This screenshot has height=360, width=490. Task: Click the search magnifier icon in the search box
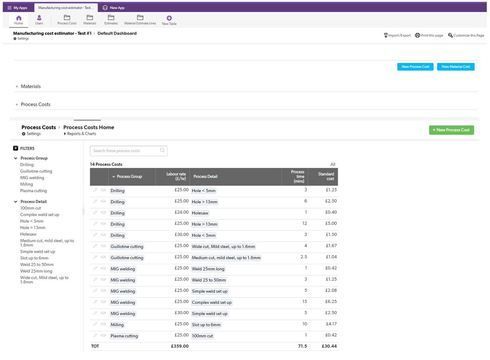[162, 150]
